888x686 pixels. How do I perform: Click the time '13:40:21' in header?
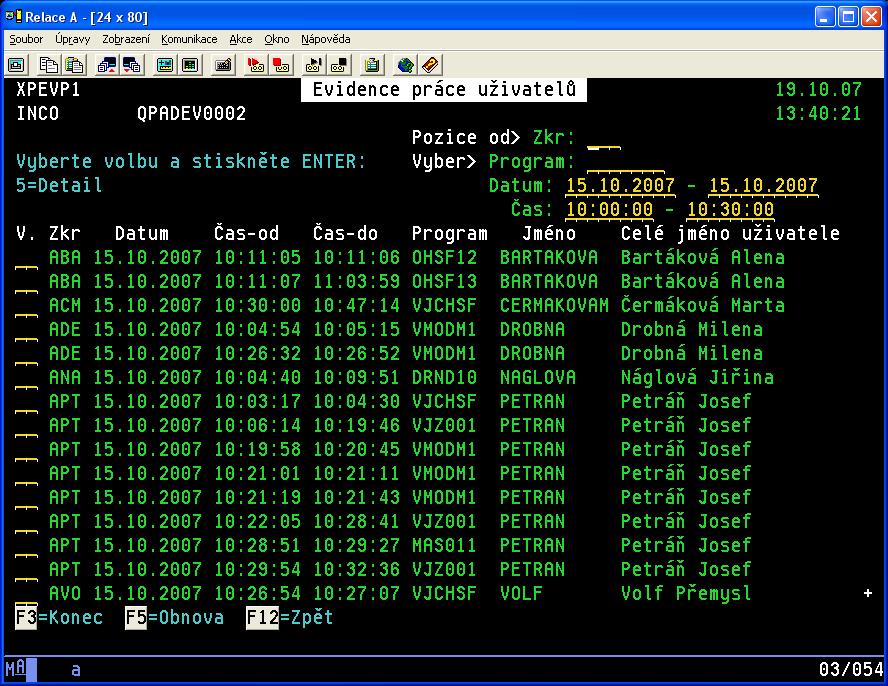(x=818, y=113)
